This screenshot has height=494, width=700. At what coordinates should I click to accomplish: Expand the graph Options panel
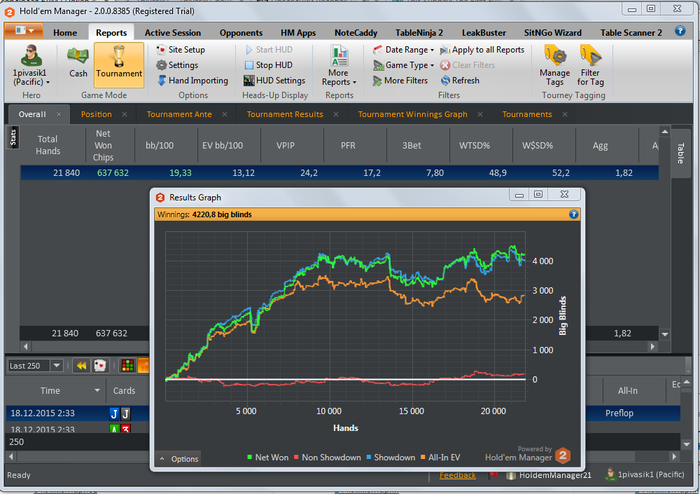[179, 459]
